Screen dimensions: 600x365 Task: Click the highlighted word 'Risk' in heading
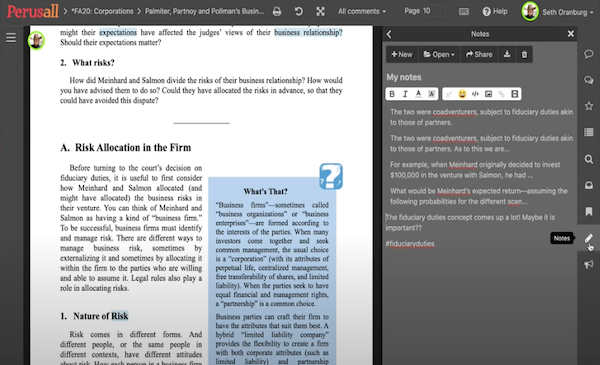[x=120, y=316]
